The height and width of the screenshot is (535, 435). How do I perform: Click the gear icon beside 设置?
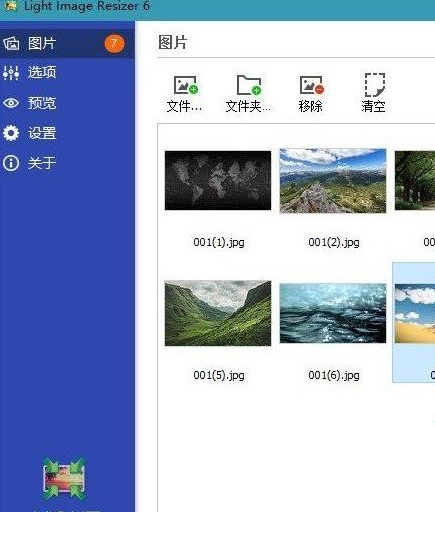(11, 133)
